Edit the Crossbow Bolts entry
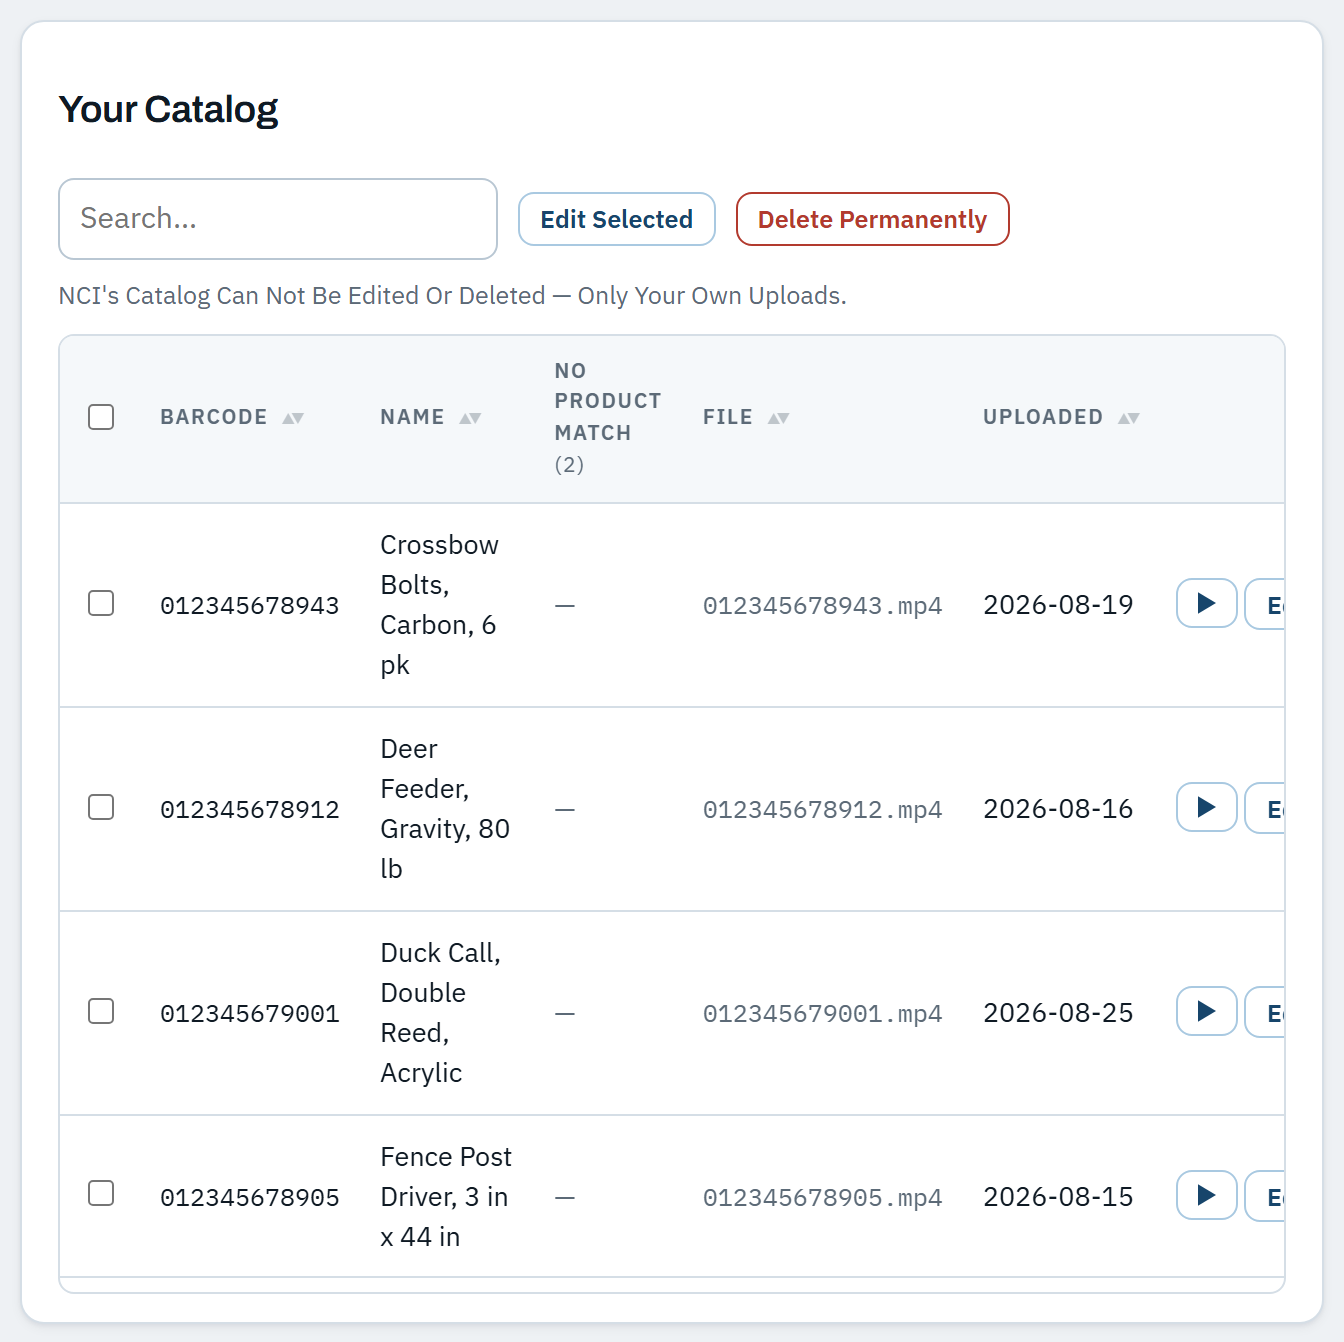Screen dimensions: 1344x1342 (x=1265, y=604)
